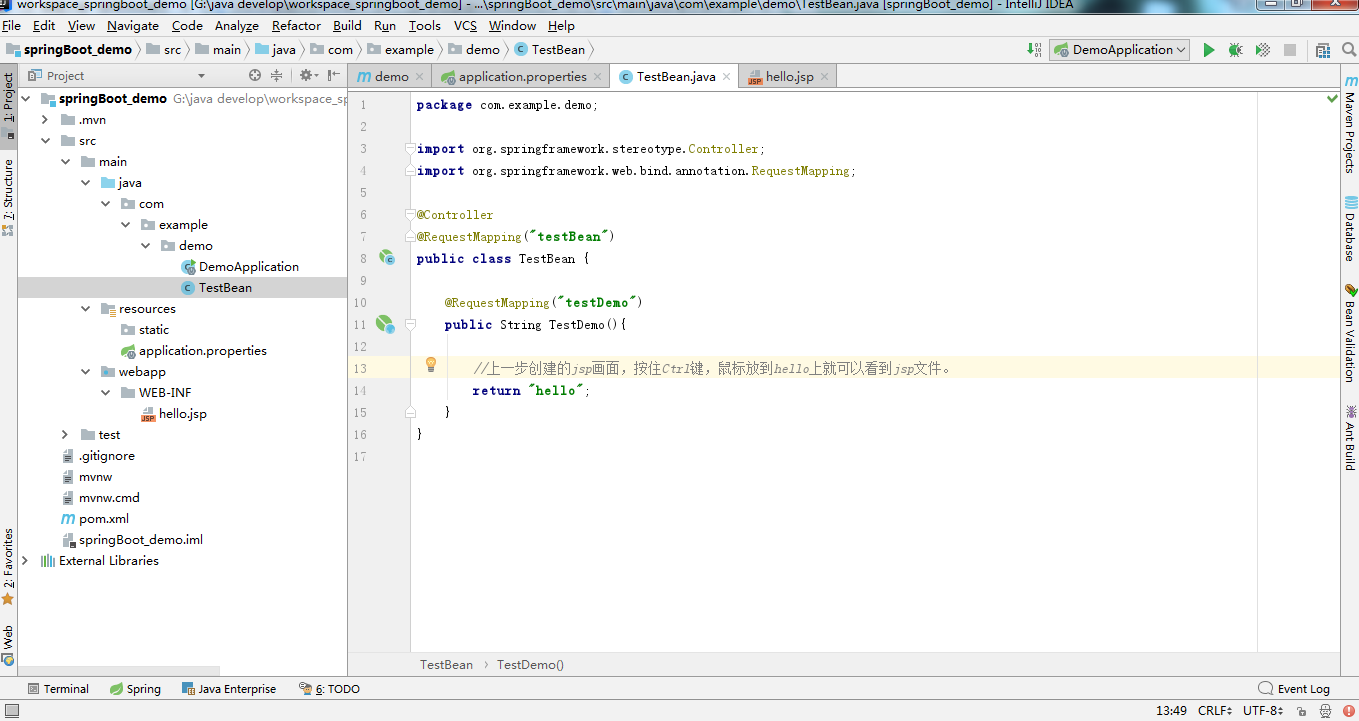The width and height of the screenshot is (1359, 721).
Task: Click the red error notification icon
Action: tap(1349, 711)
